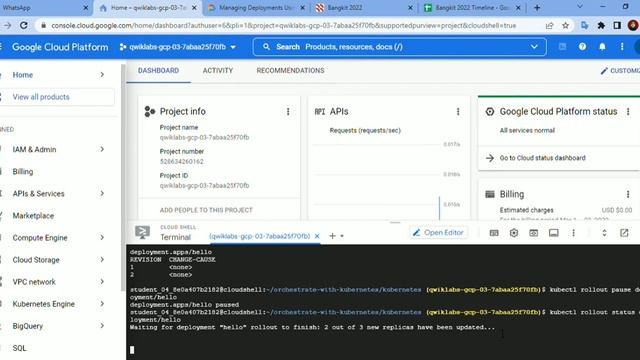Screen dimensions: 640x360
Task: Expand the BigQuery submenu
Action: point(102,325)
